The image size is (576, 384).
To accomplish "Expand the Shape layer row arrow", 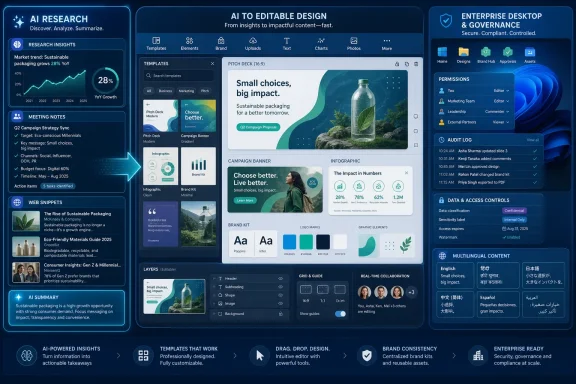I will tap(214, 295).
